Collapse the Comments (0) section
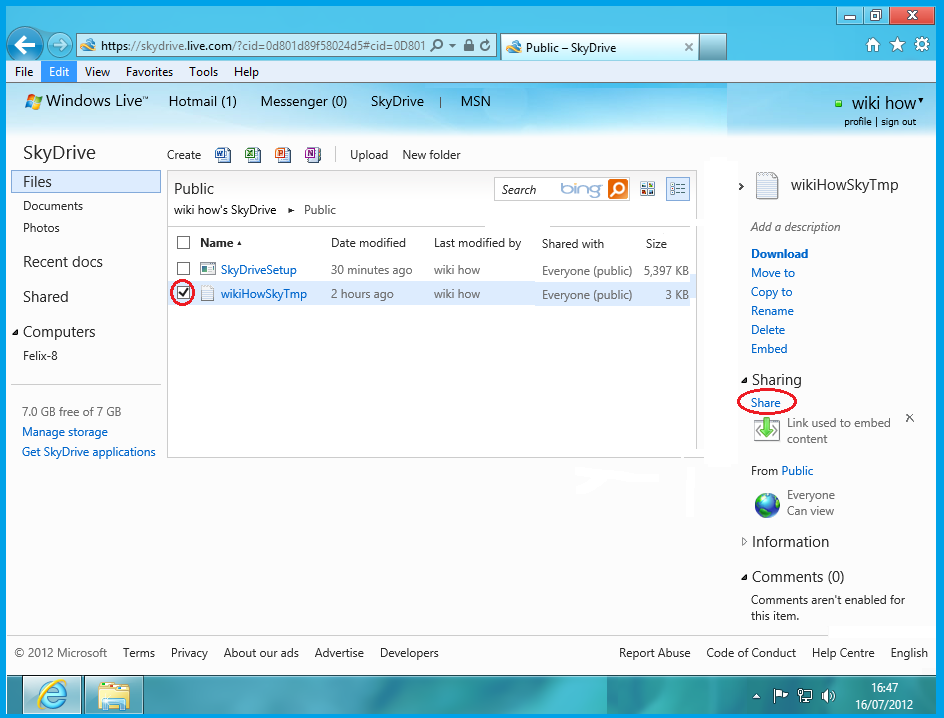This screenshot has width=944, height=718. click(x=744, y=577)
